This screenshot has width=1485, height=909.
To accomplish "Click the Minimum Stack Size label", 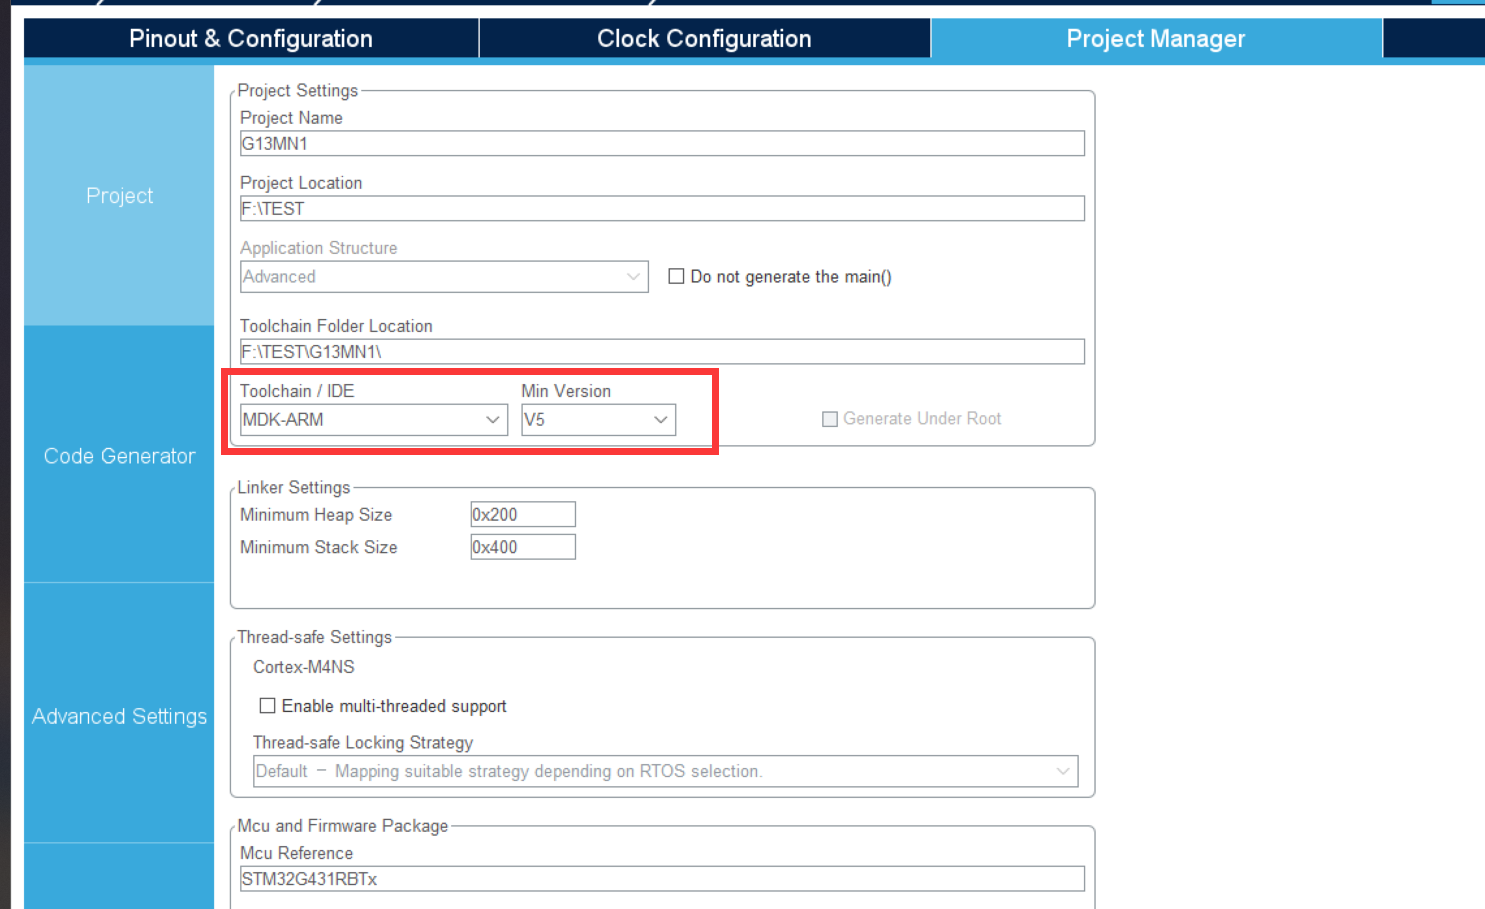I will (319, 547).
